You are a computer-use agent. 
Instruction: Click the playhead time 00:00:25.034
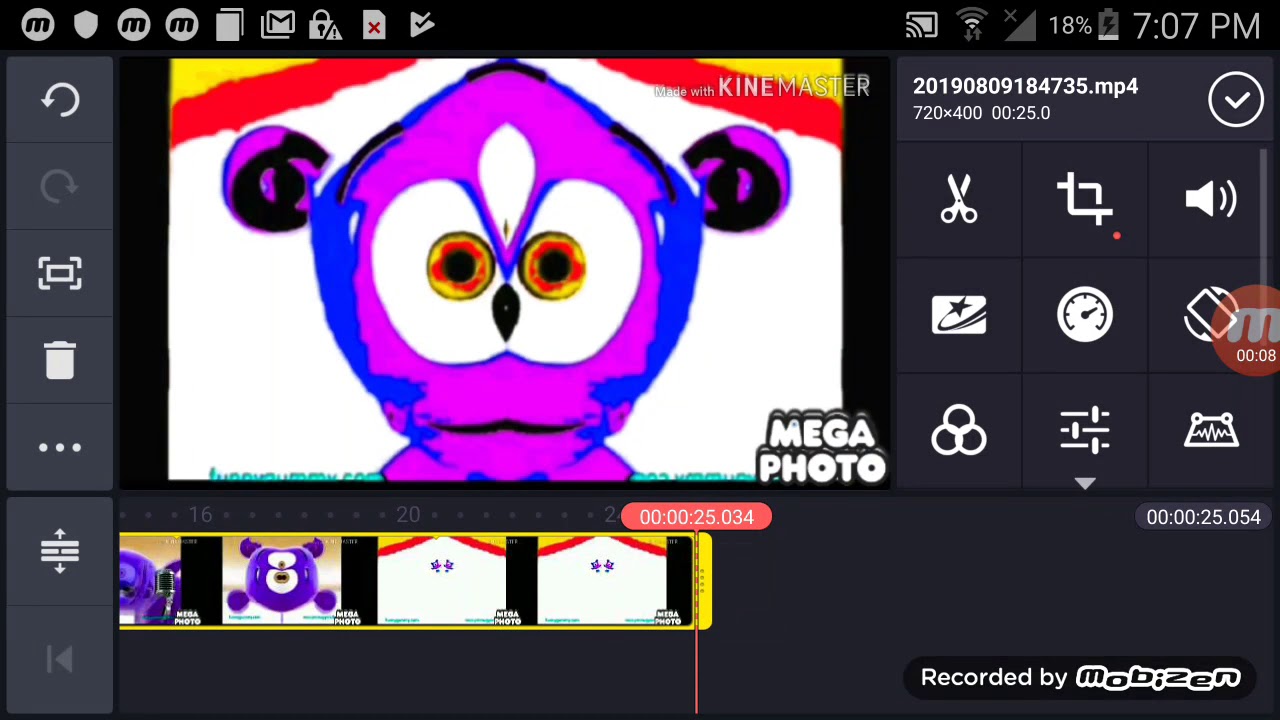click(x=696, y=517)
